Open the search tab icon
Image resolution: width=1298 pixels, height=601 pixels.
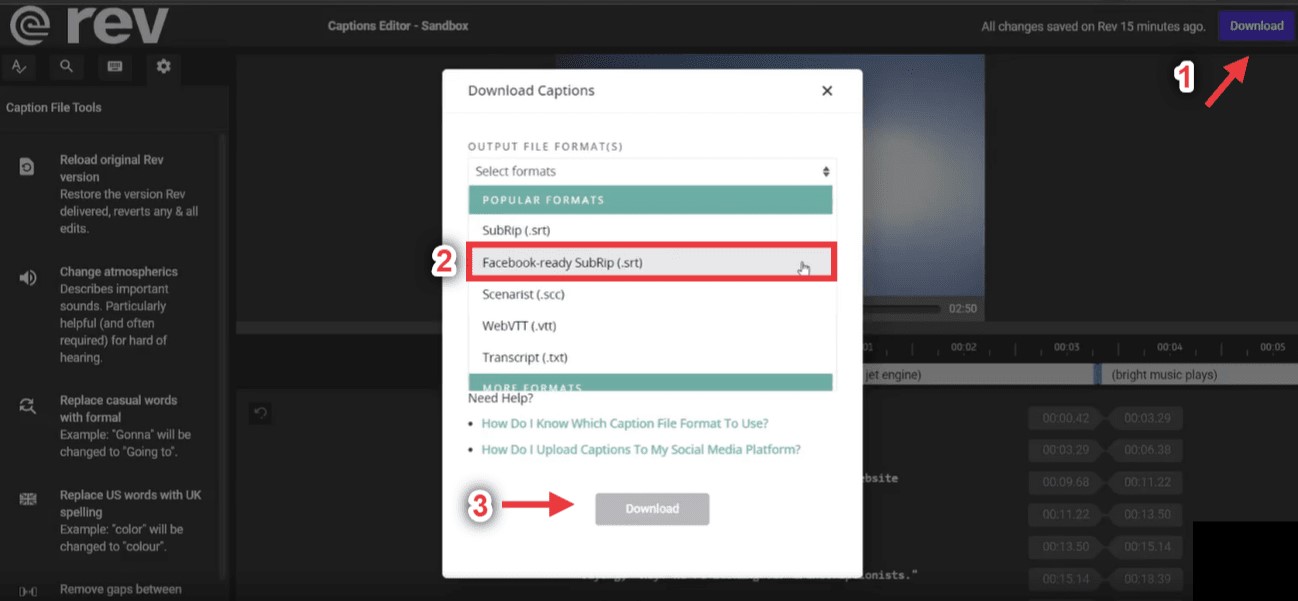point(67,67)
